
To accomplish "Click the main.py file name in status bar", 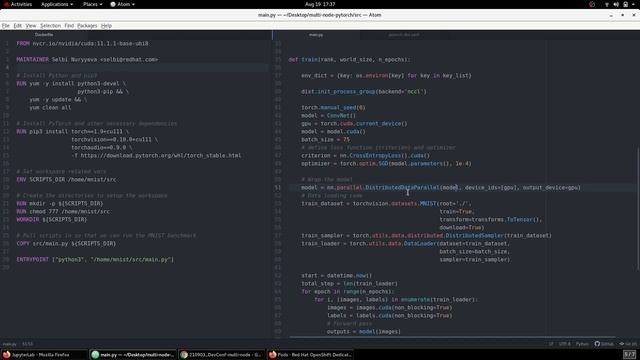I will click(x=9, y=344).
